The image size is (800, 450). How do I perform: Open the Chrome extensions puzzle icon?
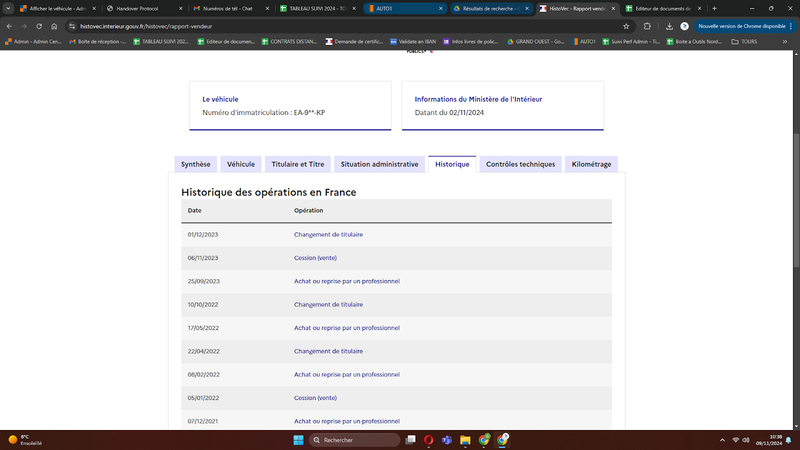(647, 26)
